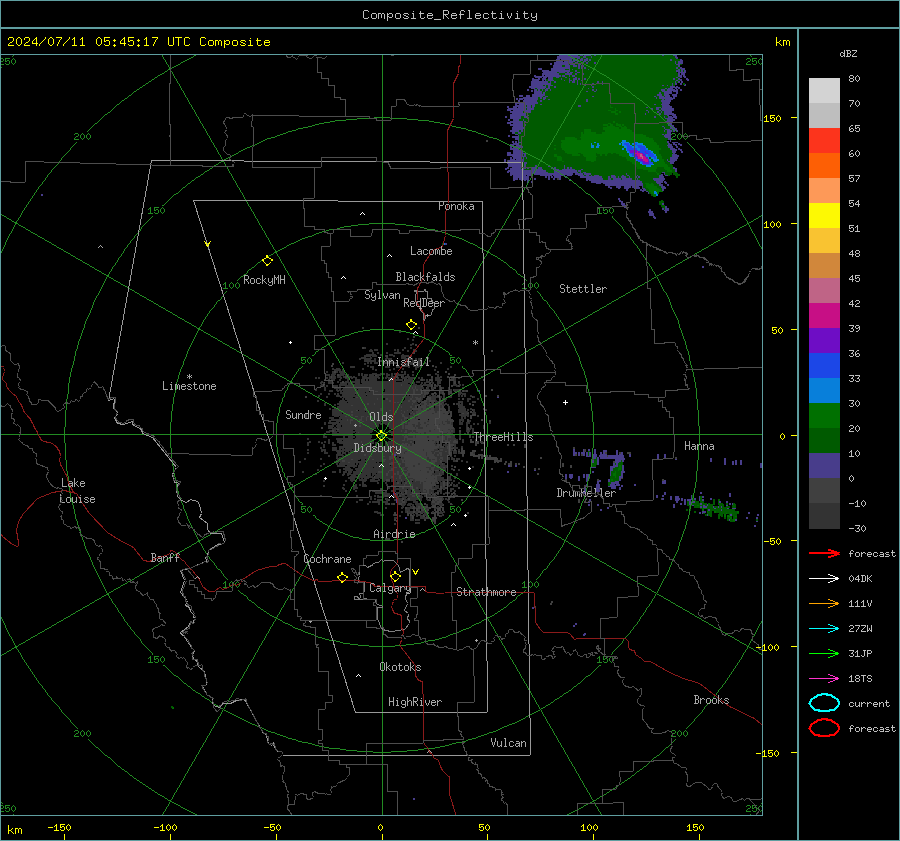Click the RockyMH town label
This screenshot has height=841, width=900.
[x=264, y=280]
